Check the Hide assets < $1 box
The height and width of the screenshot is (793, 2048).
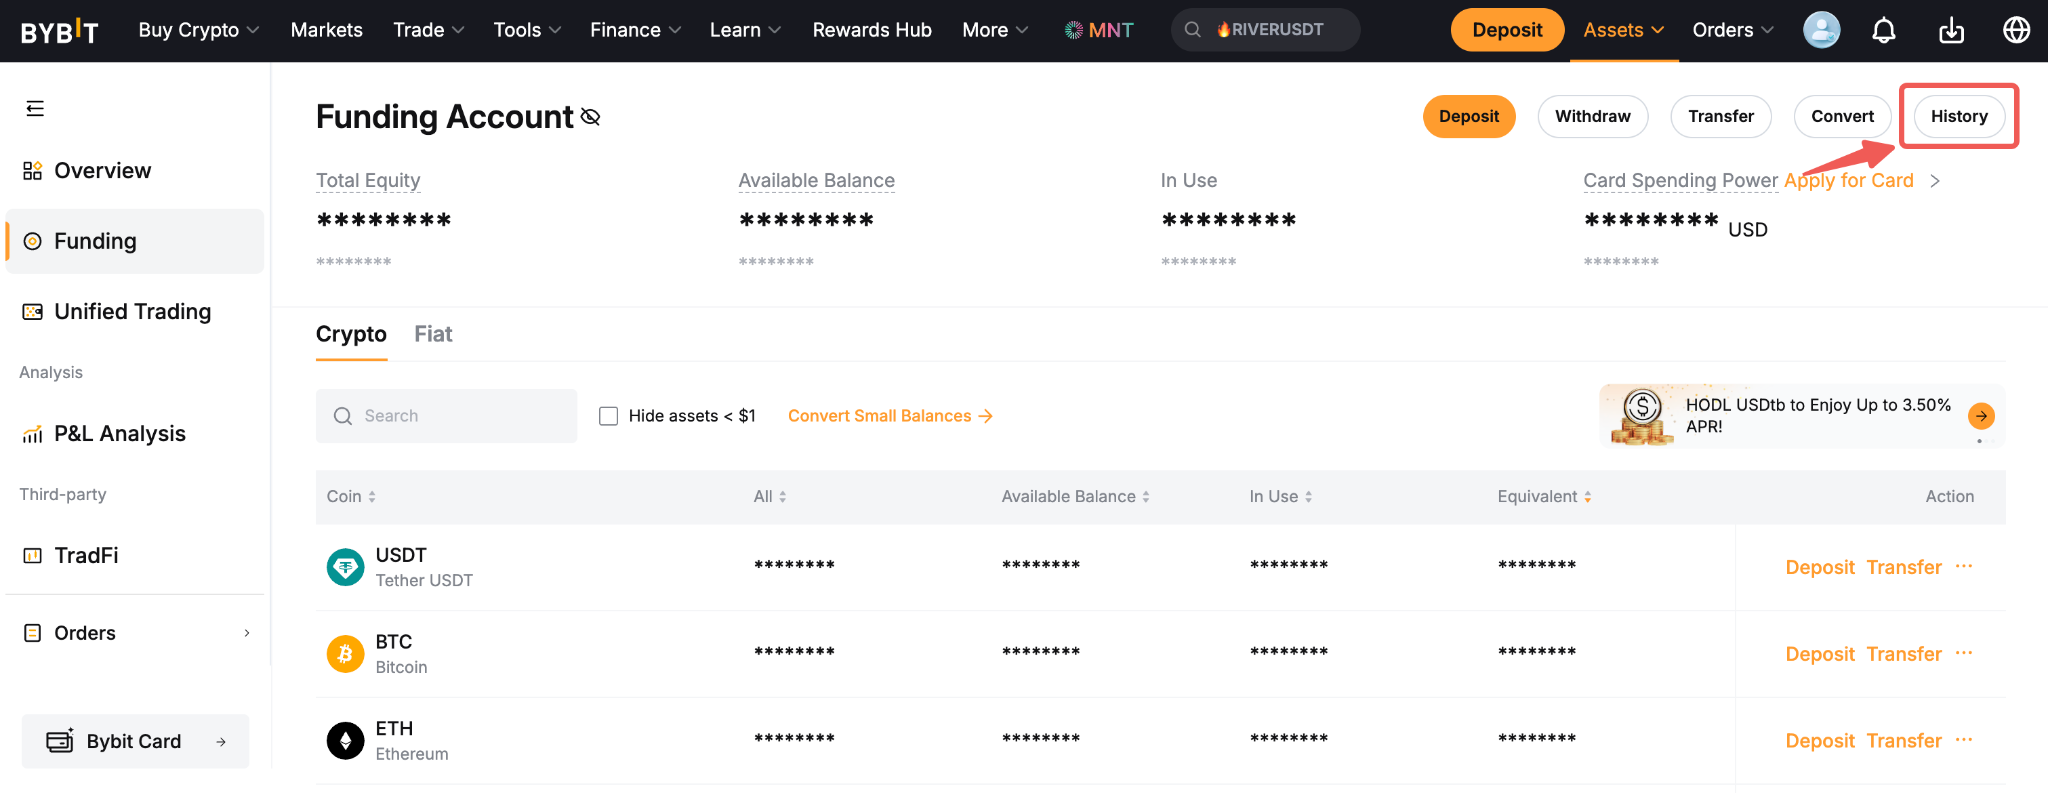(608, 416)
